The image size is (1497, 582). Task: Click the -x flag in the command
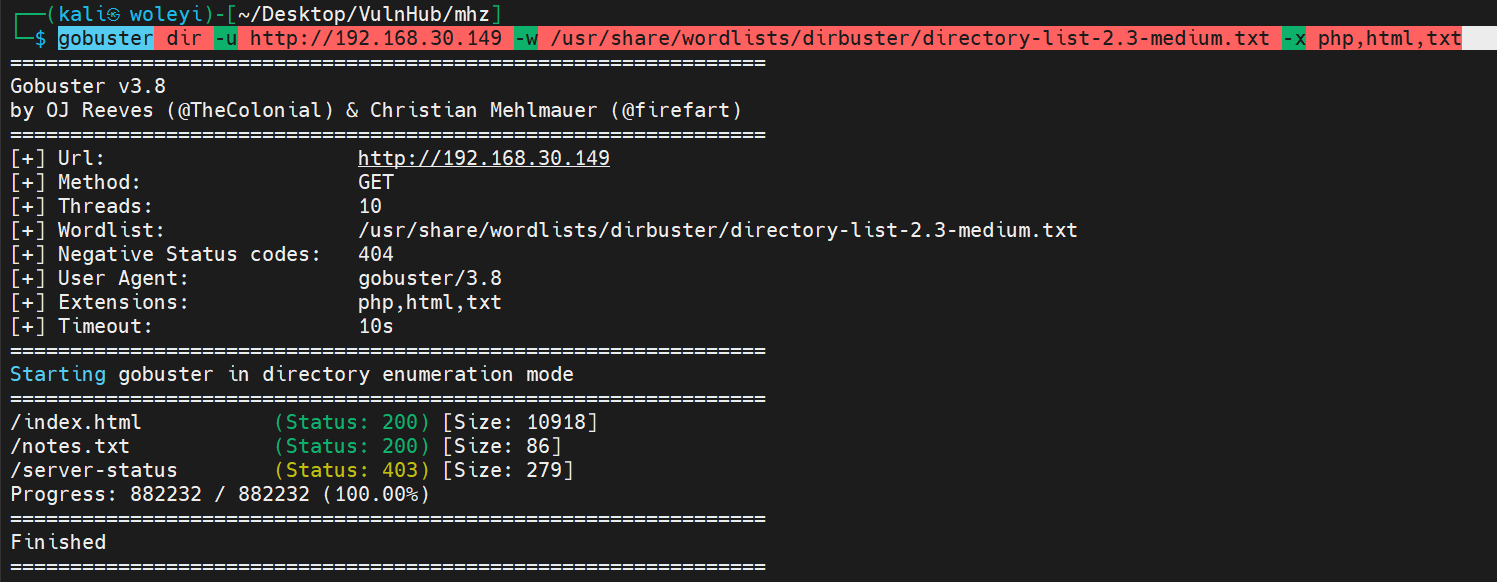(1293, 39)
